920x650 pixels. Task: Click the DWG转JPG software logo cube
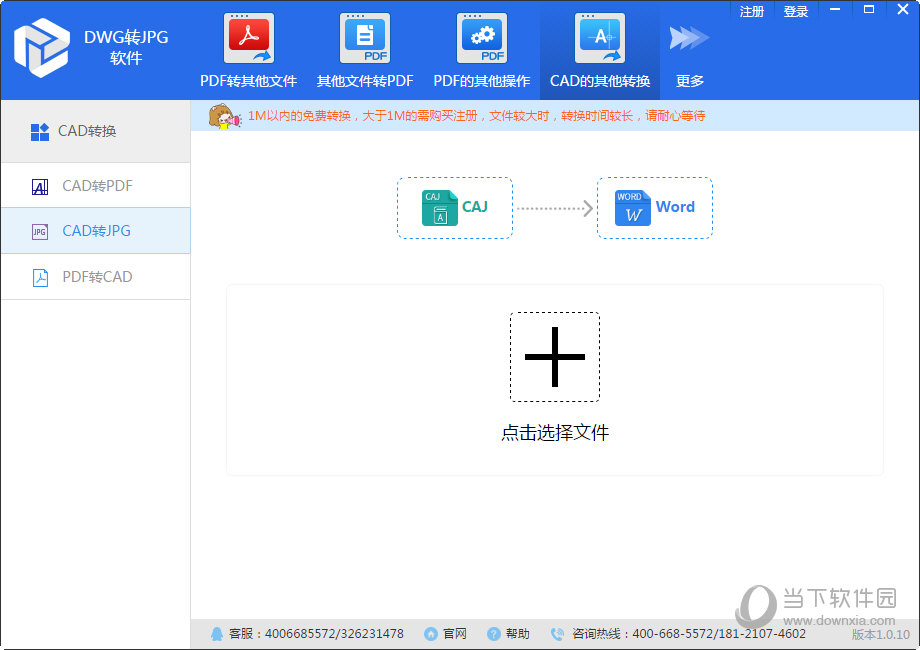click(42, 48)
